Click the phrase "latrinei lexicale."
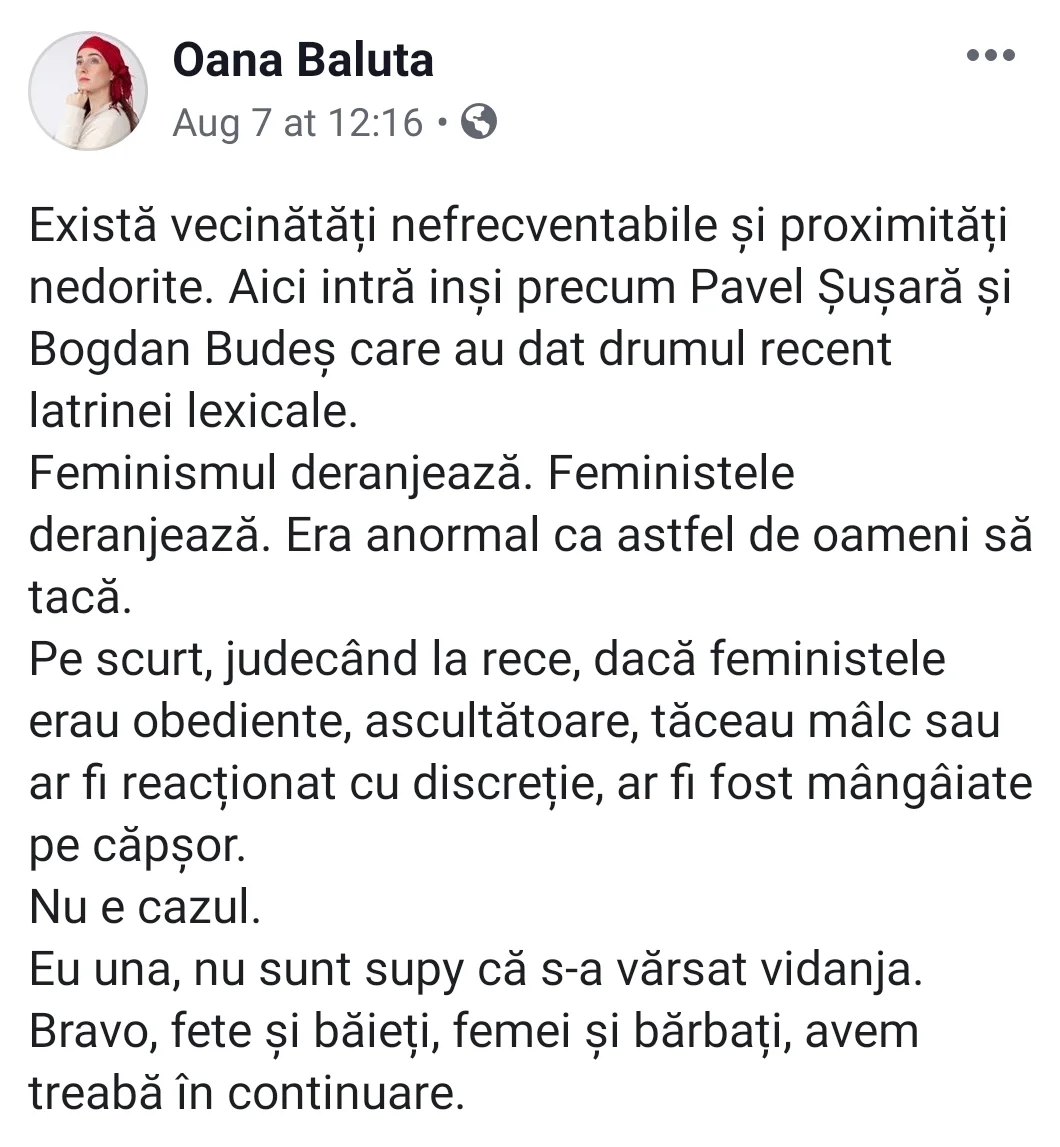The image size is (1060, 1147). click(x=193, y=410)
